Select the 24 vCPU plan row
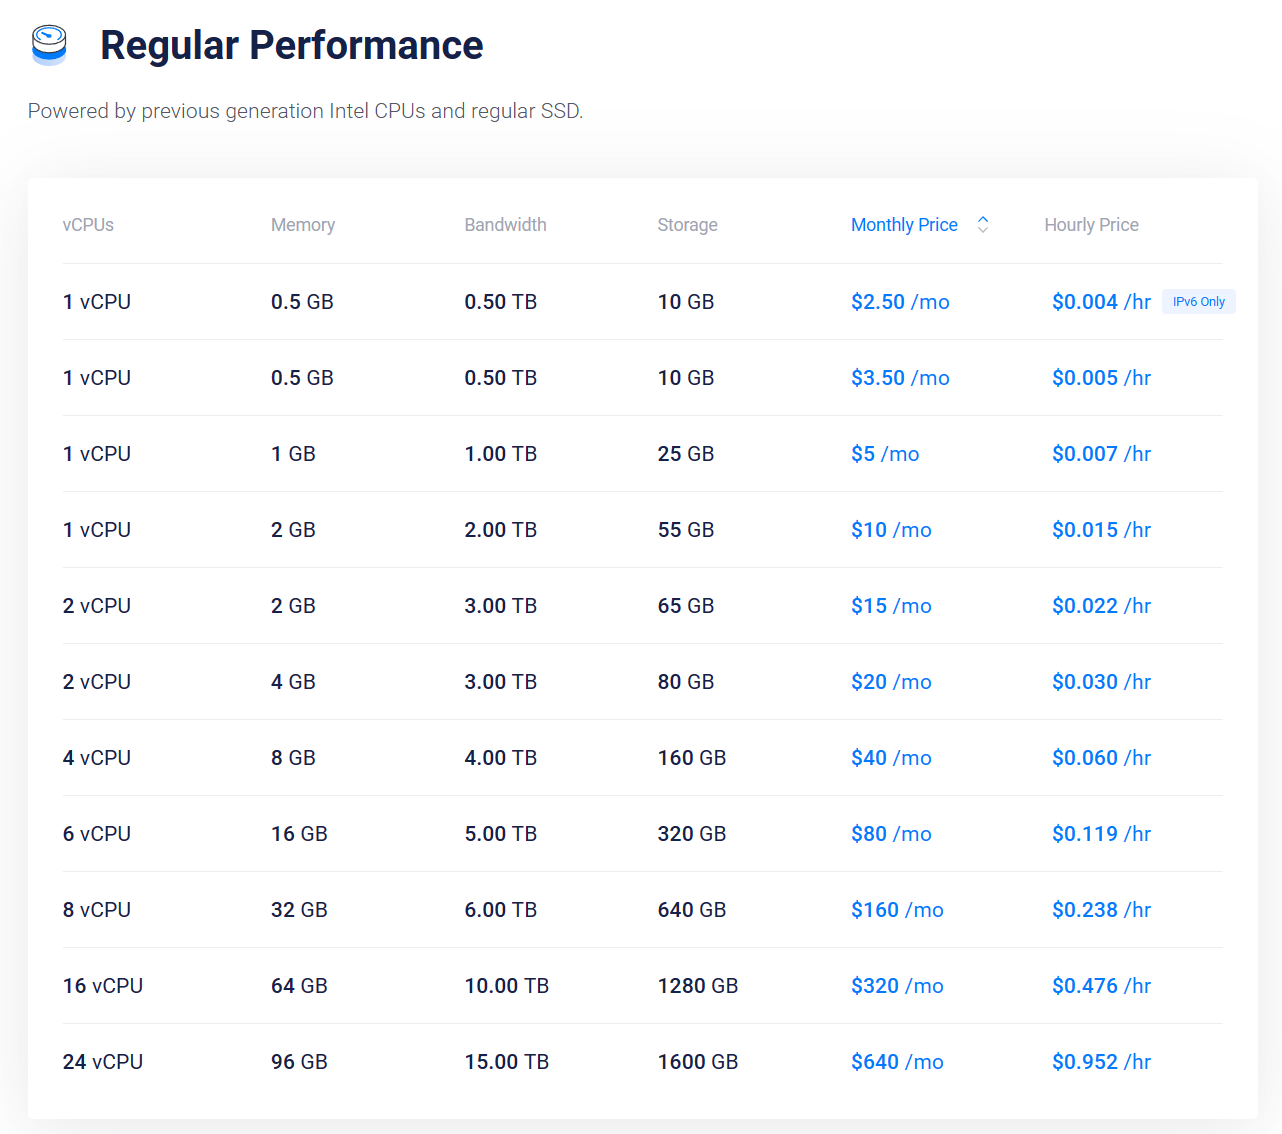 (x=642, y=1062)
